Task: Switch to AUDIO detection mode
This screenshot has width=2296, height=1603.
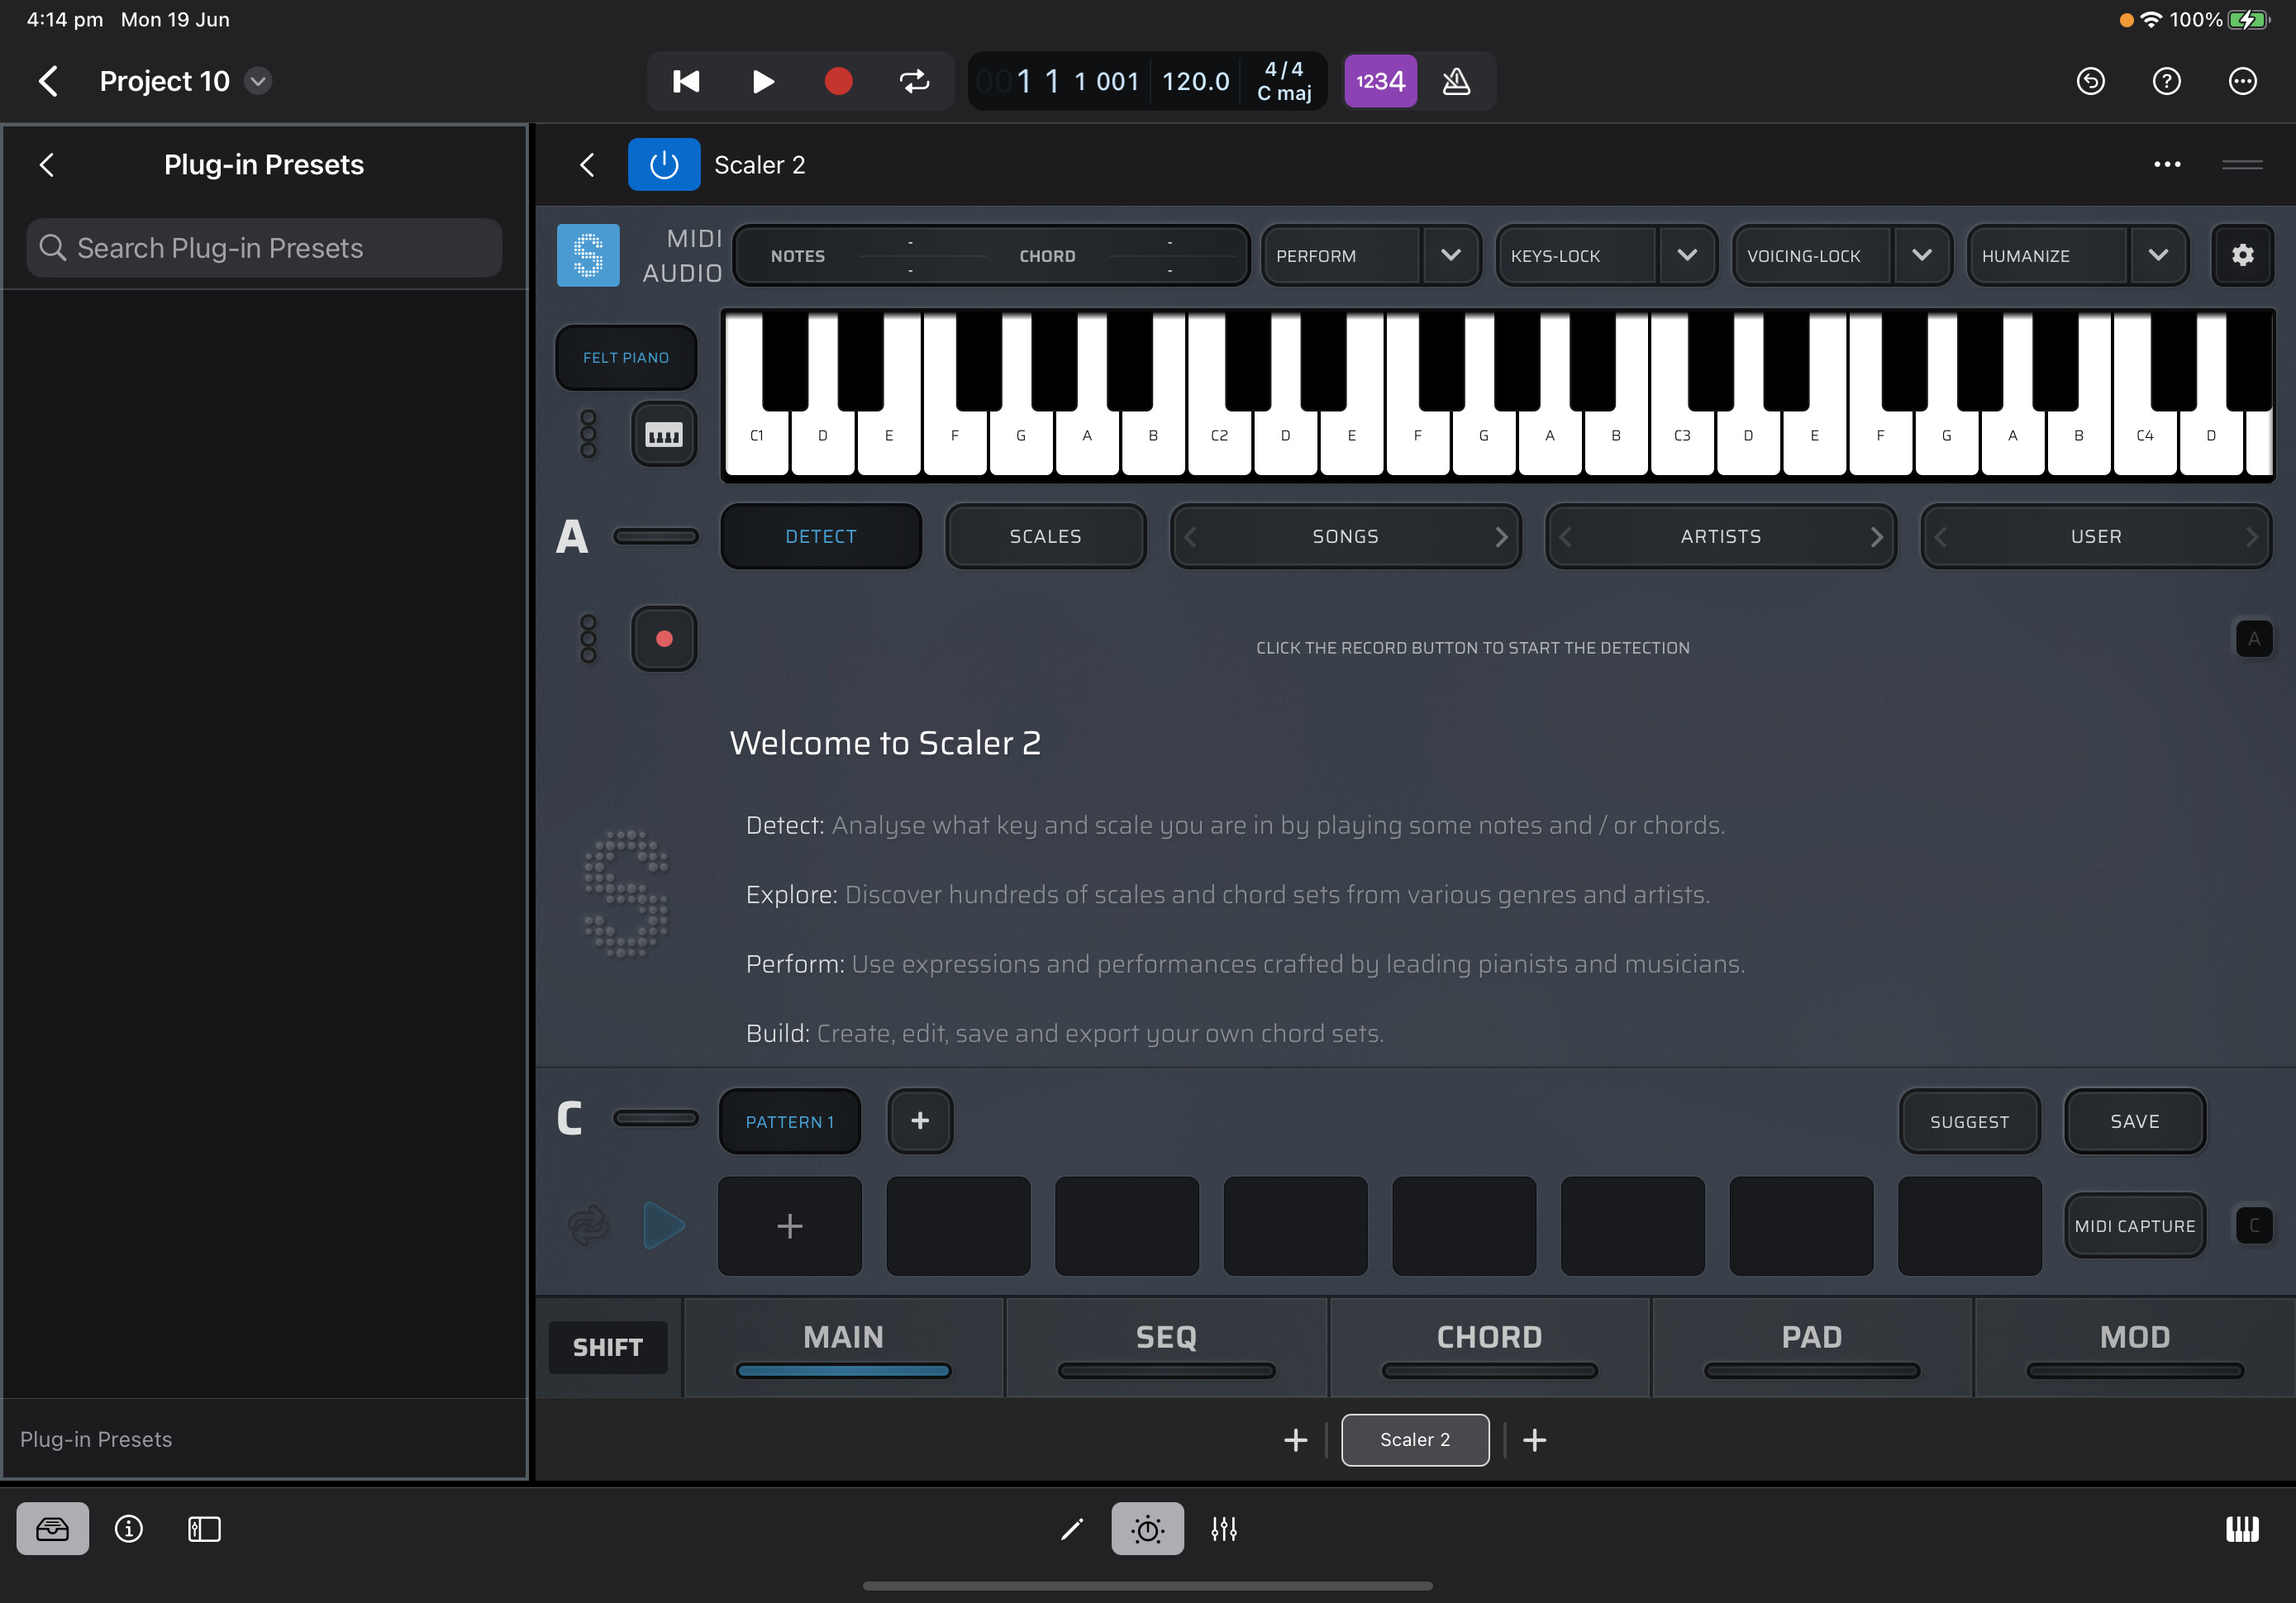Action: click(681, 273)
